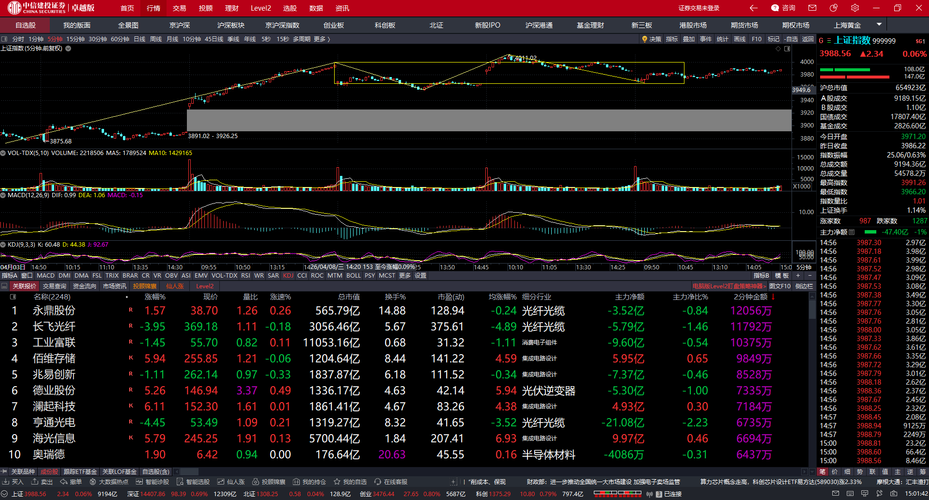This screenshot has width=929, height=500.
Task: Click the China Securities logo
Action: point(37,8)
